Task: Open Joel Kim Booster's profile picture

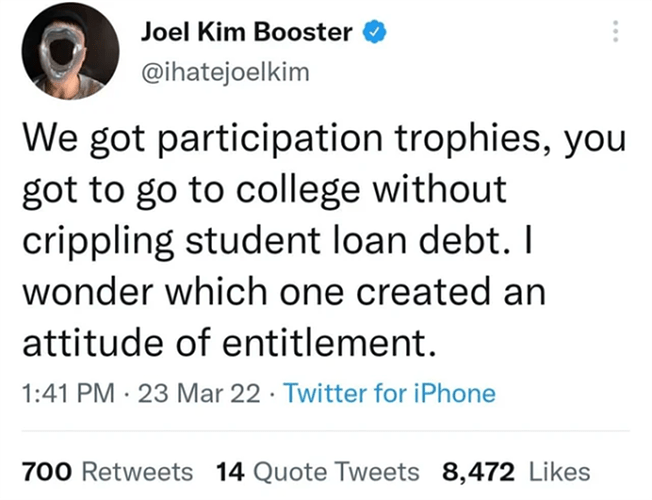Action: pyautogui.click(x=71, y=51)
